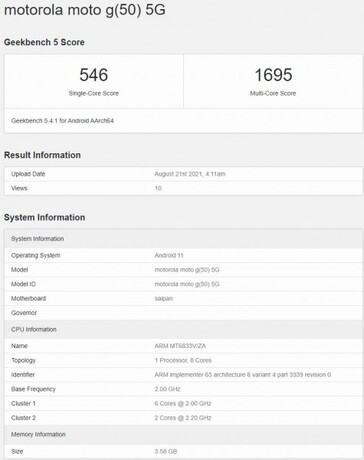Select the 'Geekbench 5 Score' heading
The image size is (364, 460).
pos(44,42)
